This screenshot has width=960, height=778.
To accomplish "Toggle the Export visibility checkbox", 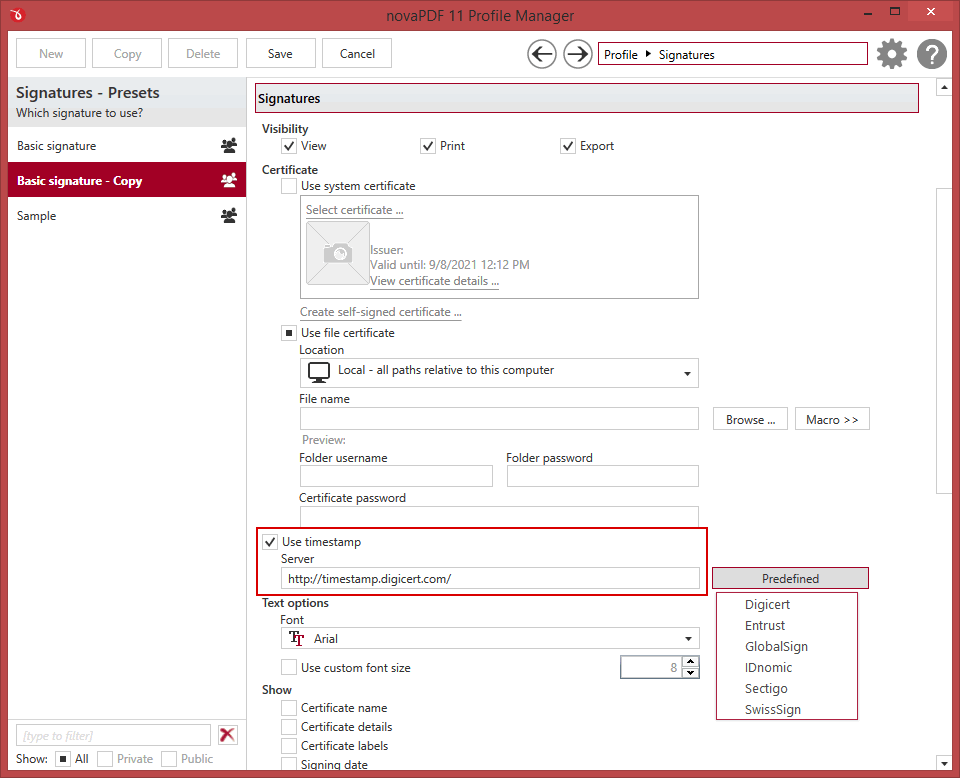I will [568, 146].
